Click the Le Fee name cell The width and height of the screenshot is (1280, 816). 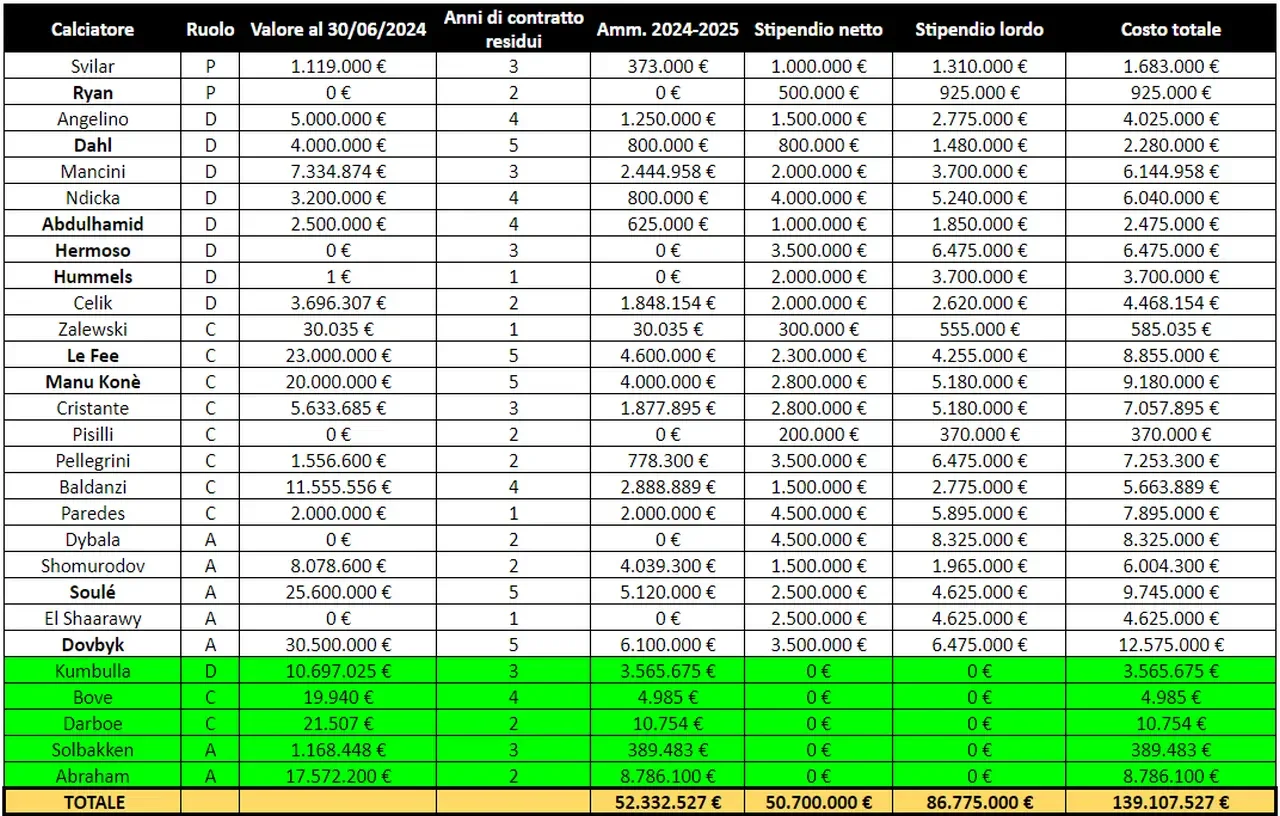click(x=92, y=355)
